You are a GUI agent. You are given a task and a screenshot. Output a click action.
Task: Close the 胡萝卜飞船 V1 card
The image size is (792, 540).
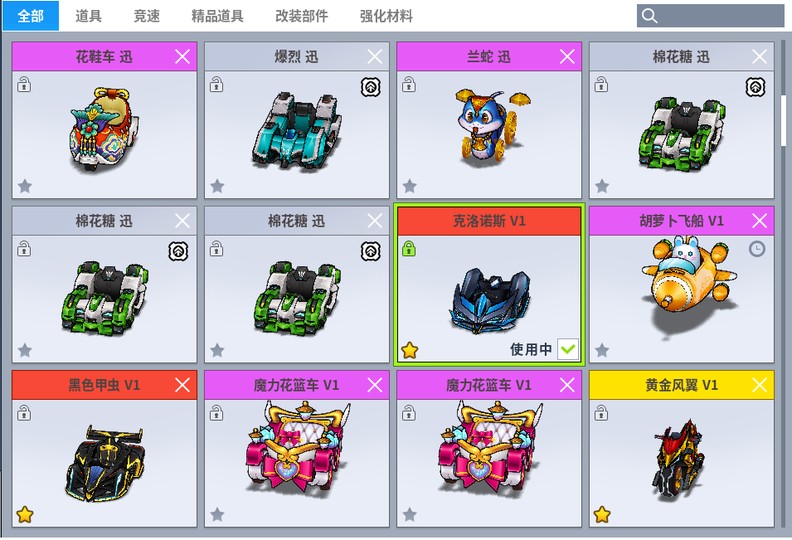759,221
